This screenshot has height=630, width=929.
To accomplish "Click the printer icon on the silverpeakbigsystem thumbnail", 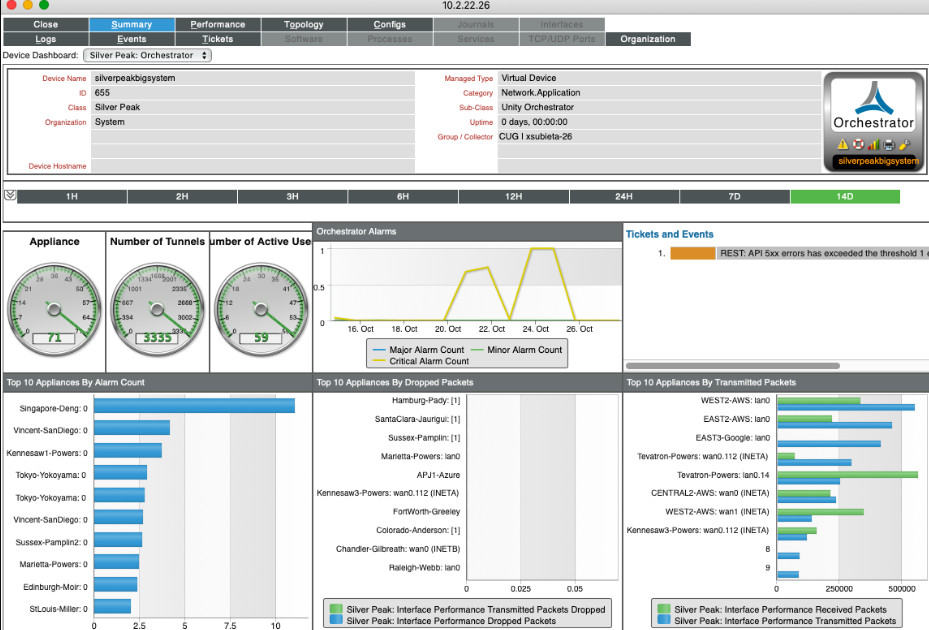I will point(889,144).
